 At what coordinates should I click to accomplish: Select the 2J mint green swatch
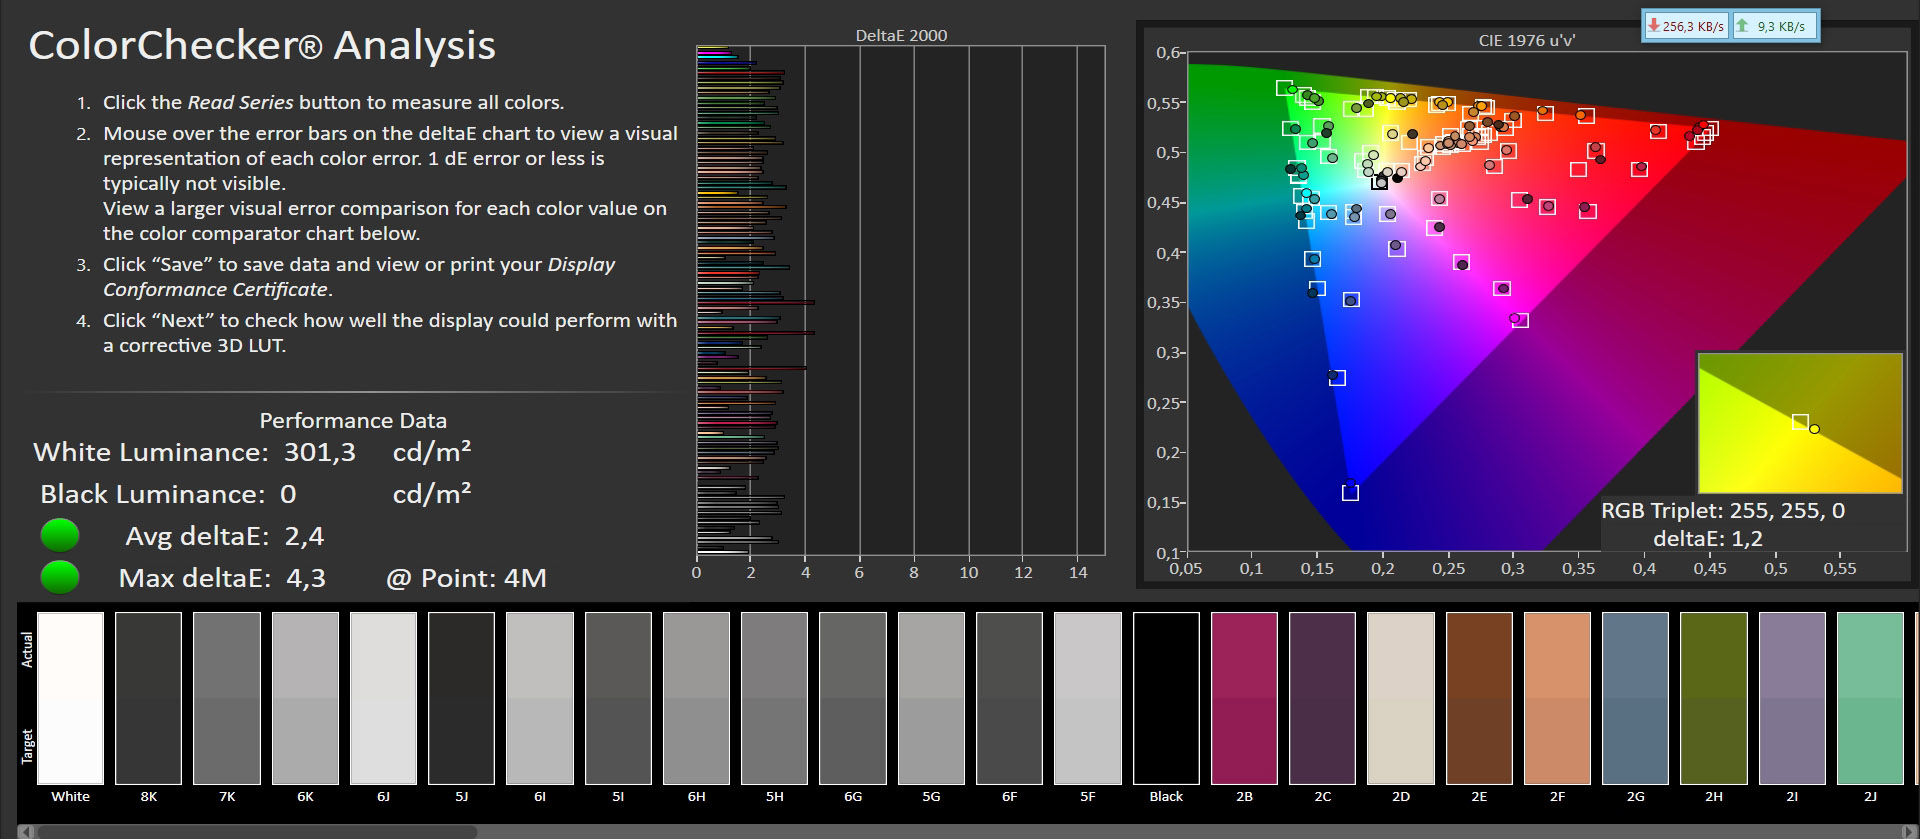[1870, 698]
